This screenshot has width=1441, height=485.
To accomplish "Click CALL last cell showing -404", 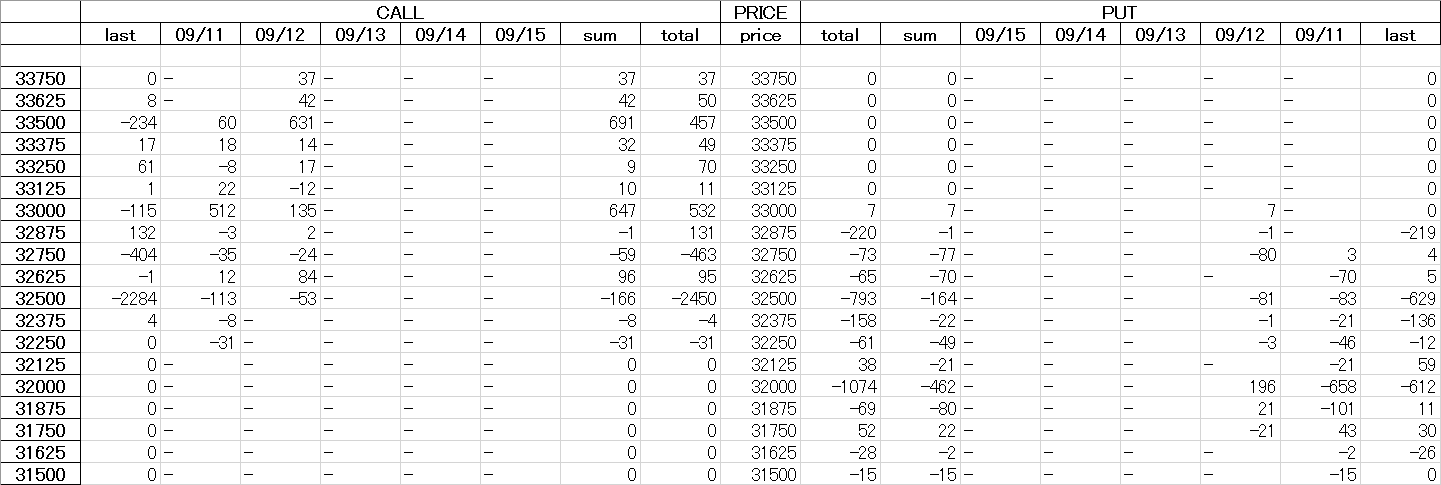I will coord(120,254).
